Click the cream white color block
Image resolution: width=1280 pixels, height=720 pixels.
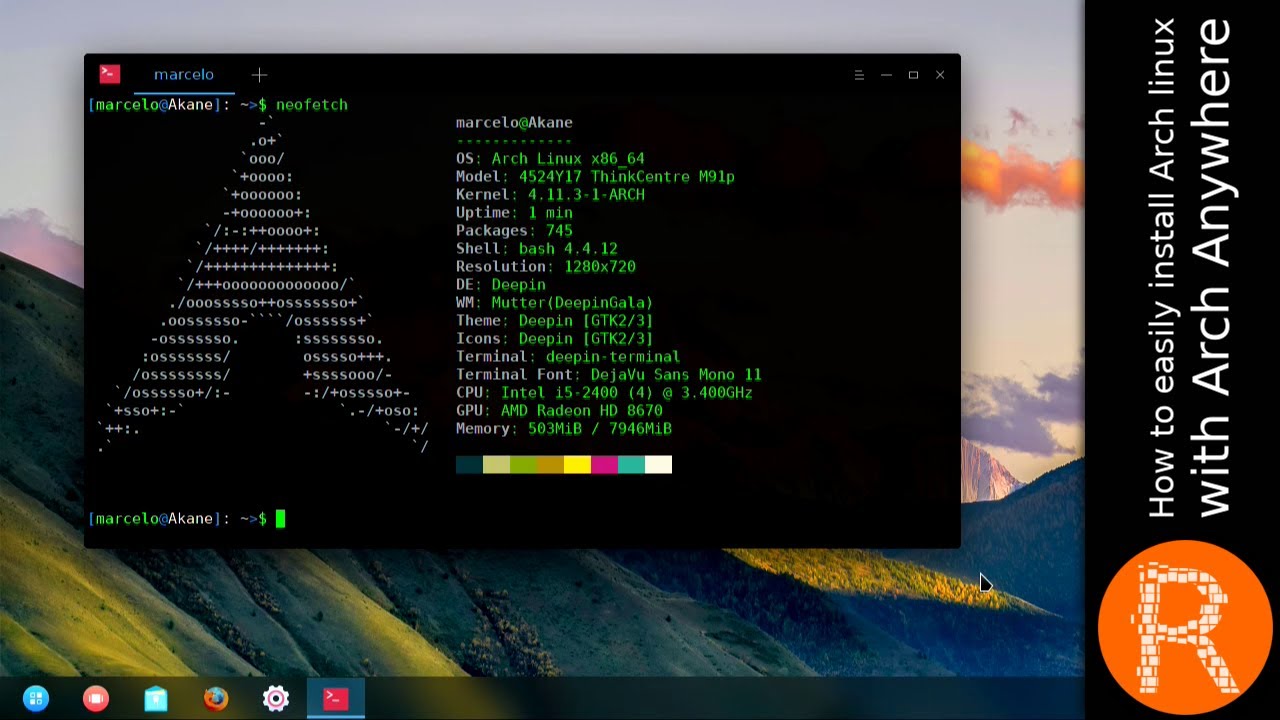[658, 464]
